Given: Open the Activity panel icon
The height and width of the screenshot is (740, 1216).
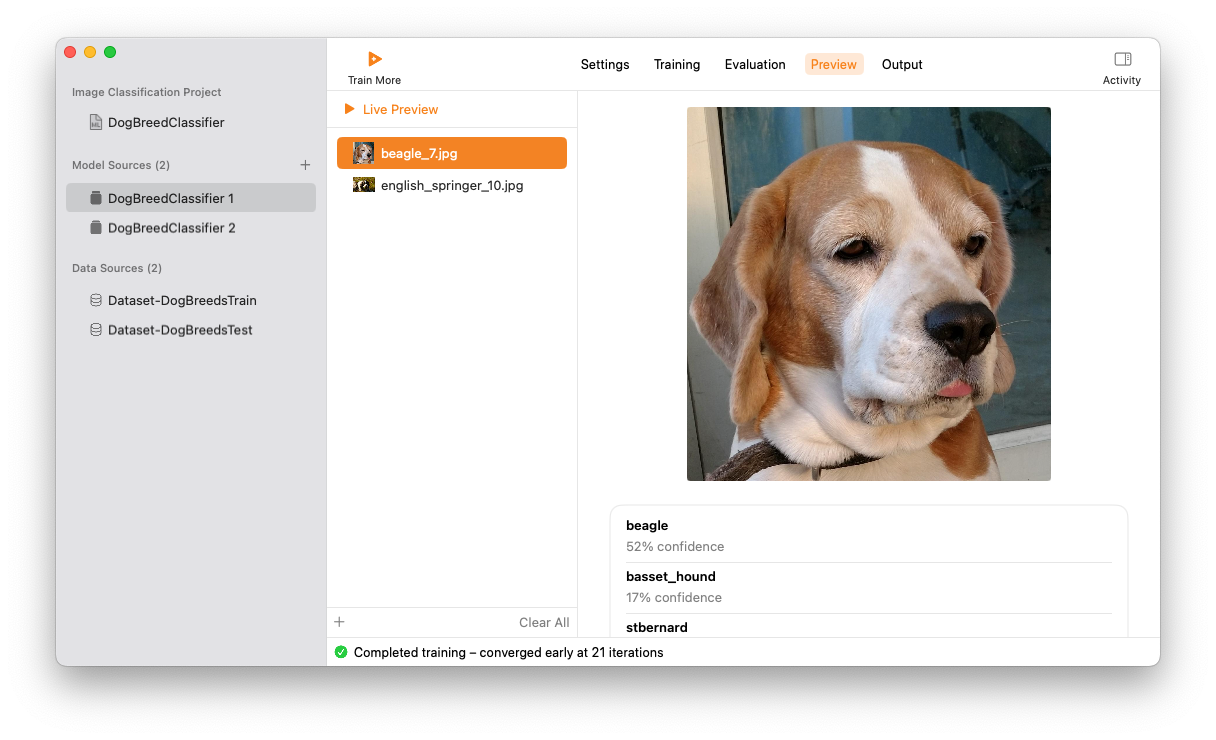Looking at the screenshot, I should click(1122, 59).
